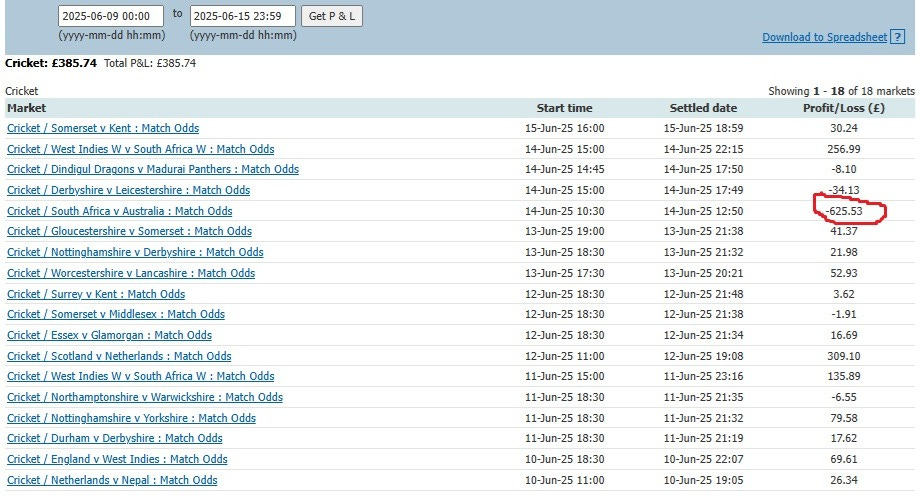
Task: Select the -625.53 loss value
Action: (844, 211)
